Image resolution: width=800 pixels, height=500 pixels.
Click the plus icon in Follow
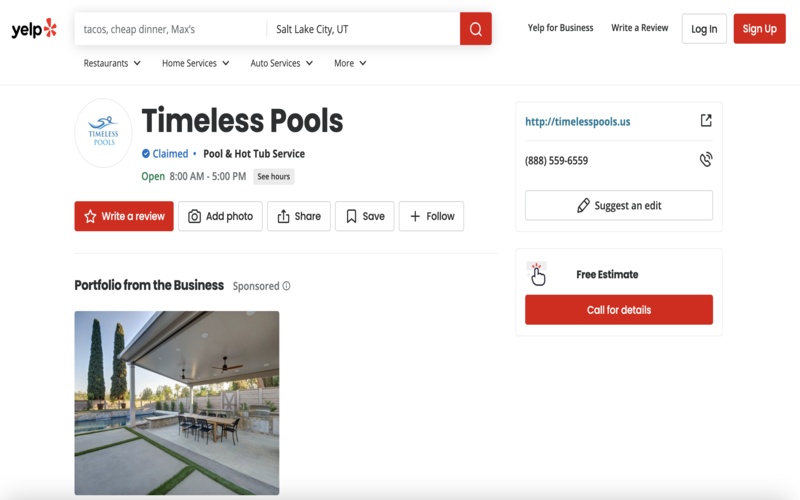point(415,216)
